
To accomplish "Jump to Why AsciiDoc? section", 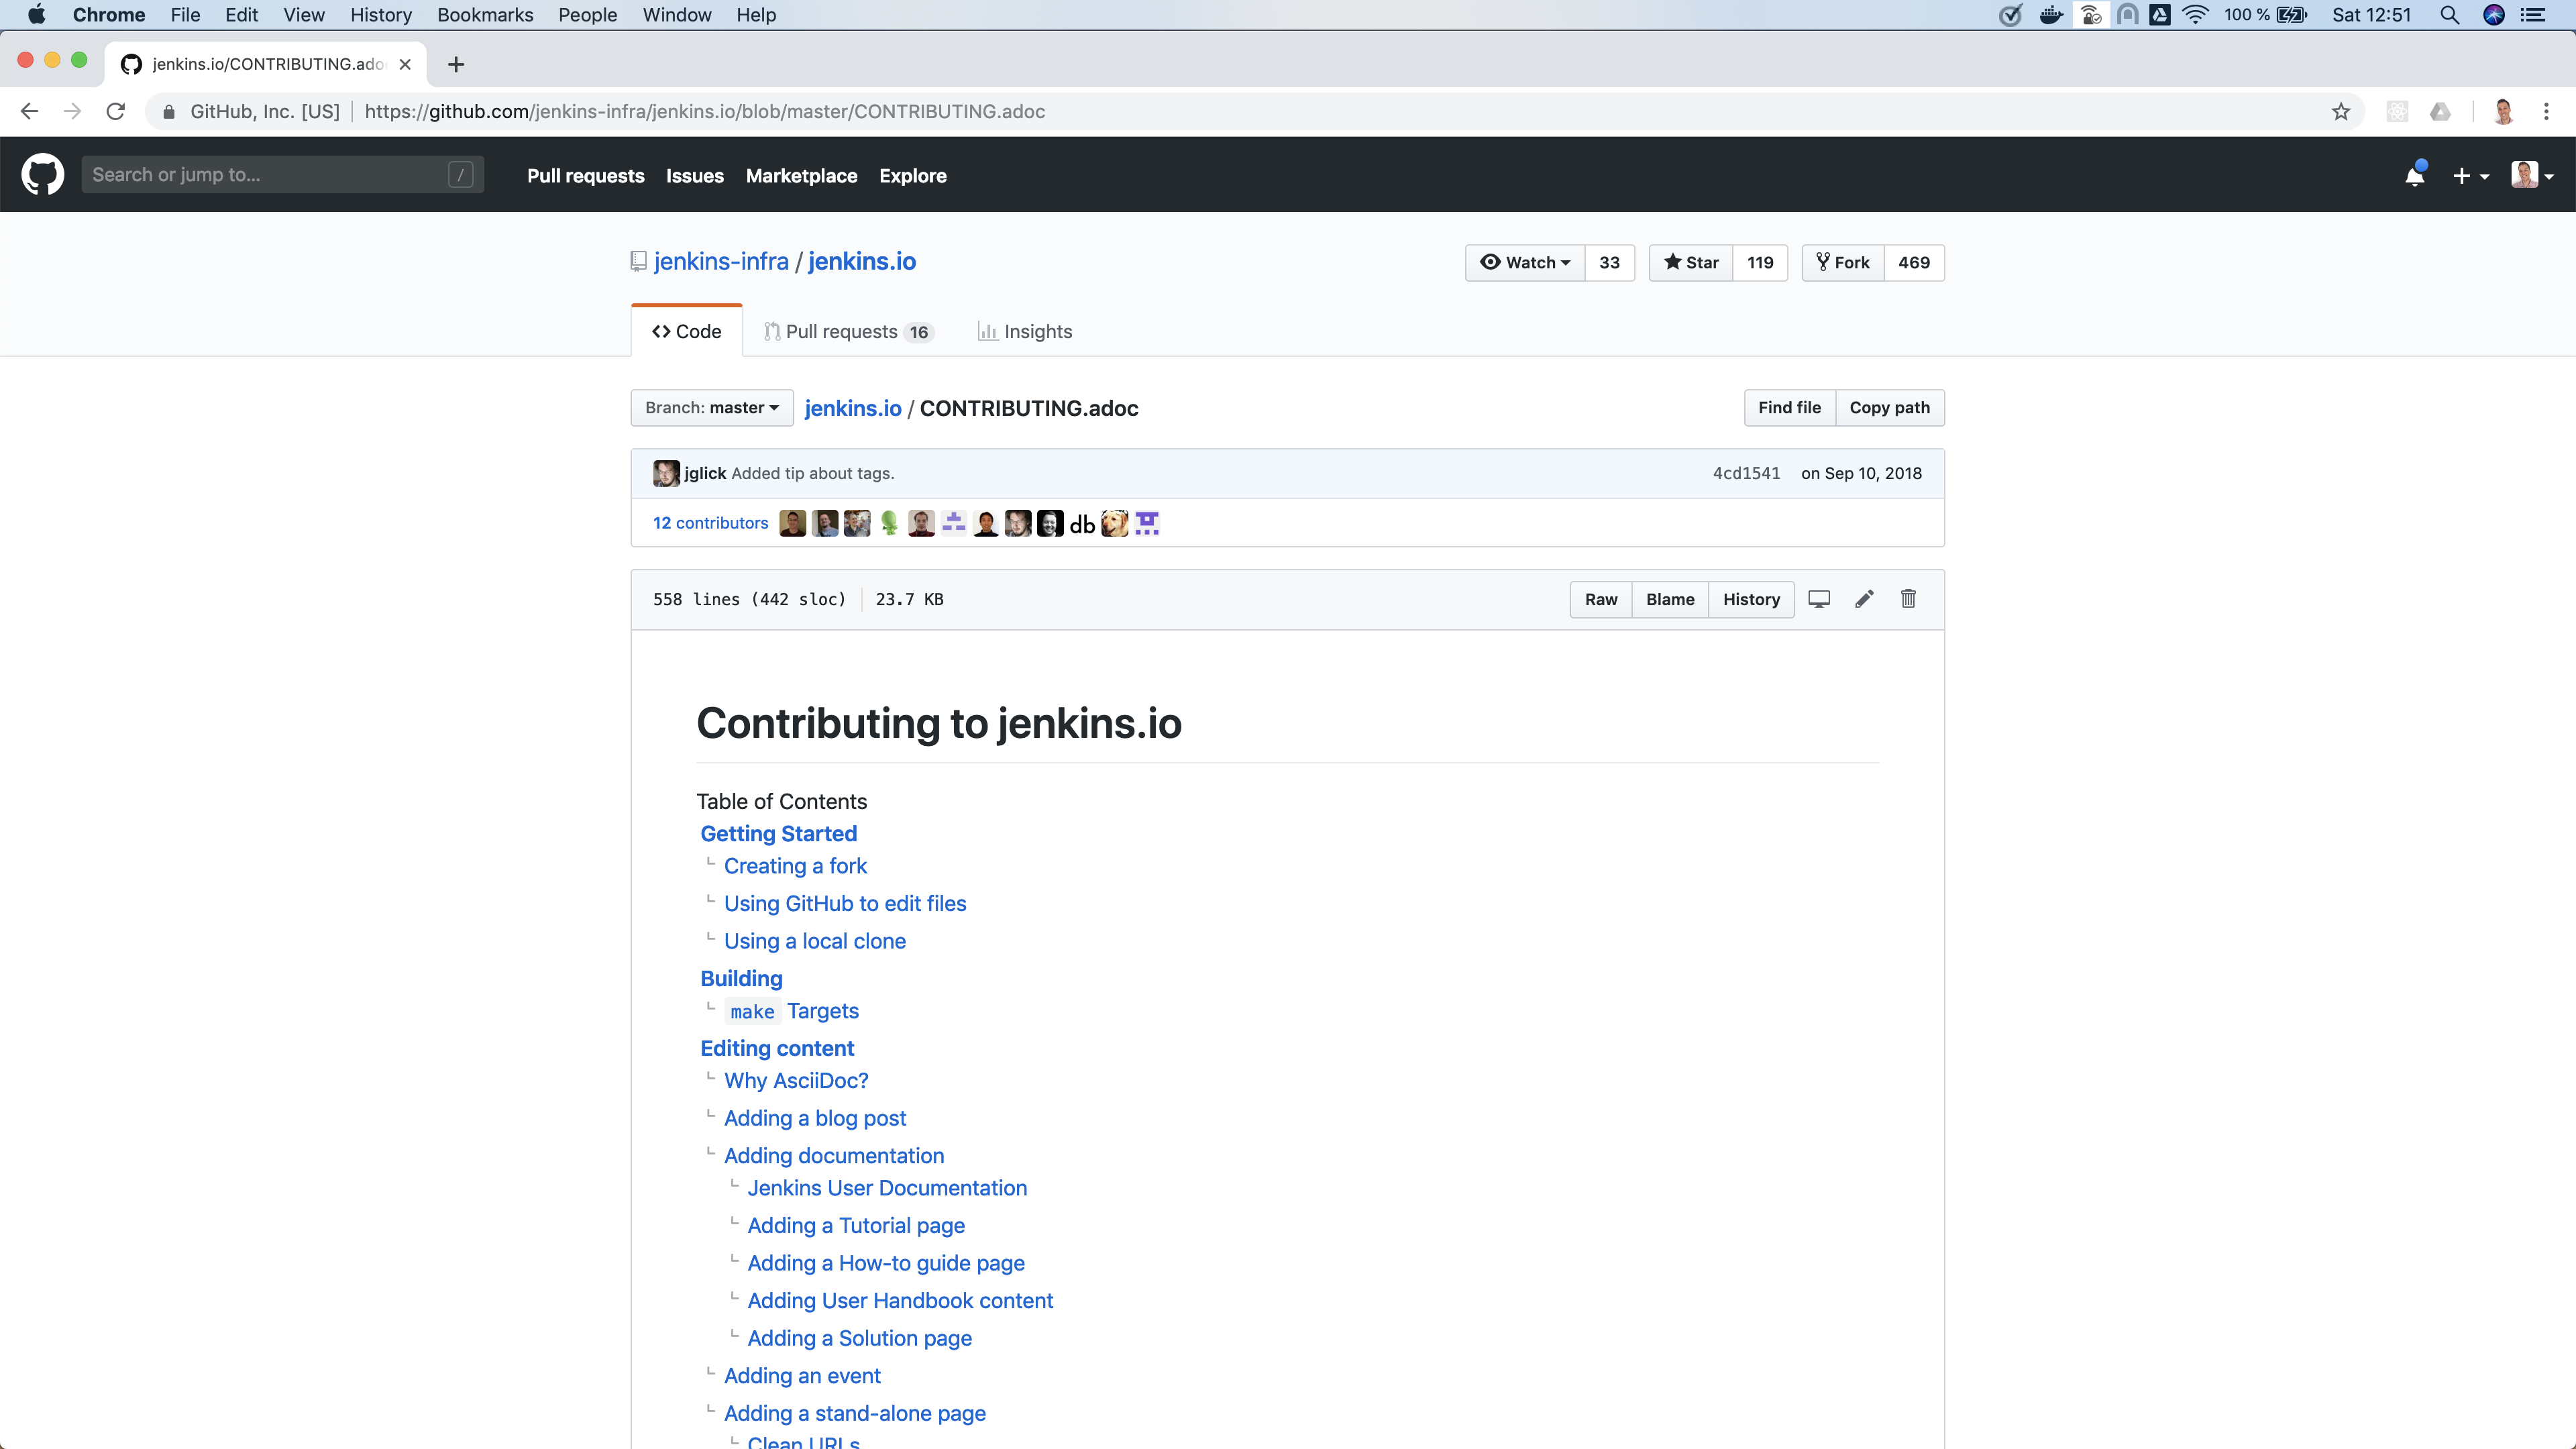I will 796,1081.
